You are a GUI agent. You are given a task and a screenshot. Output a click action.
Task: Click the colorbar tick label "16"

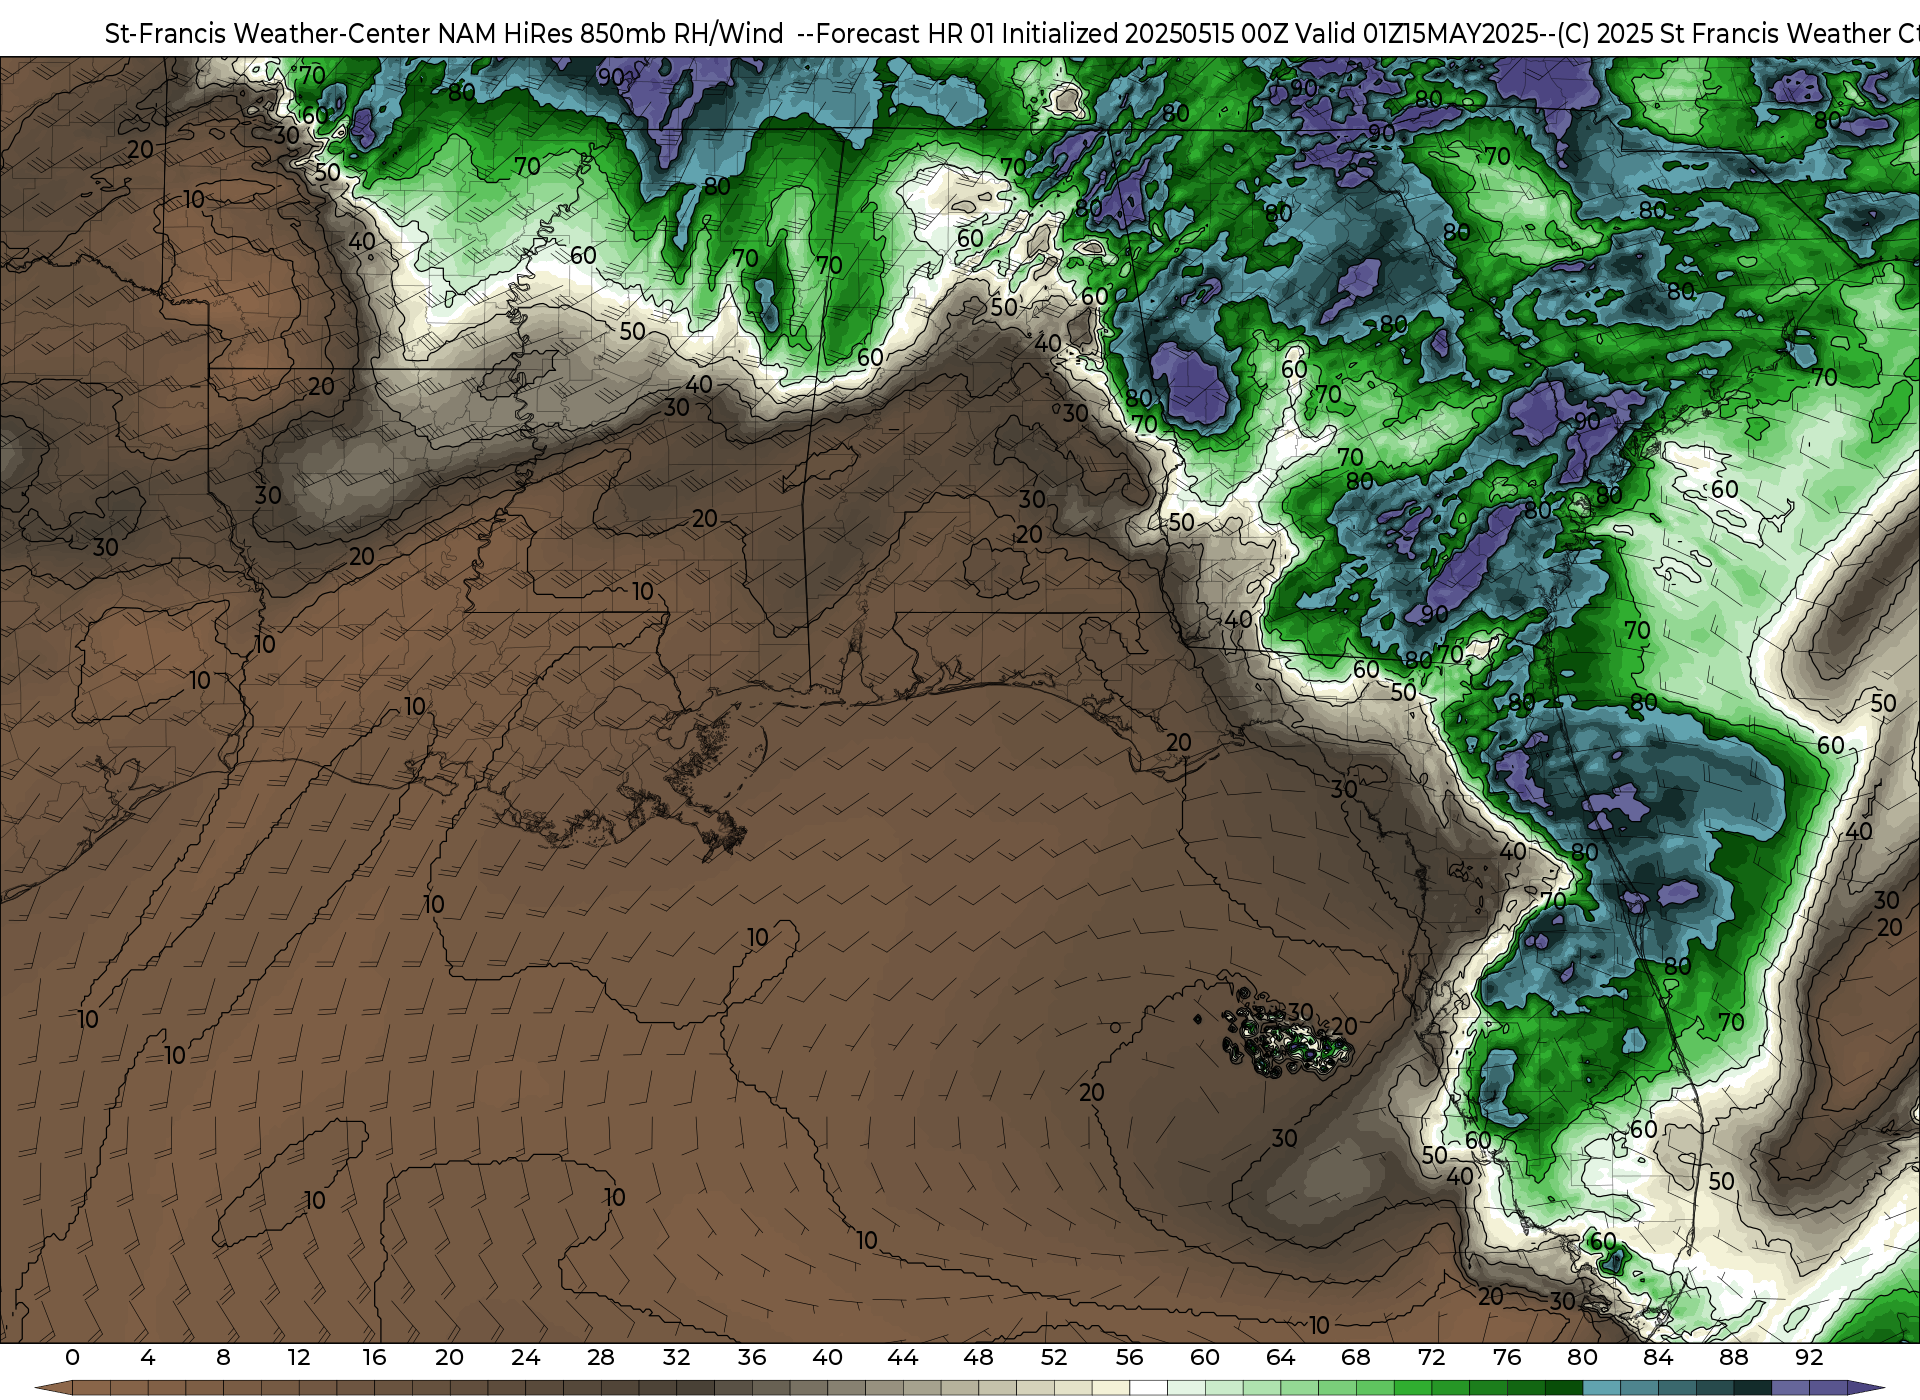[x=374, y=1358]
